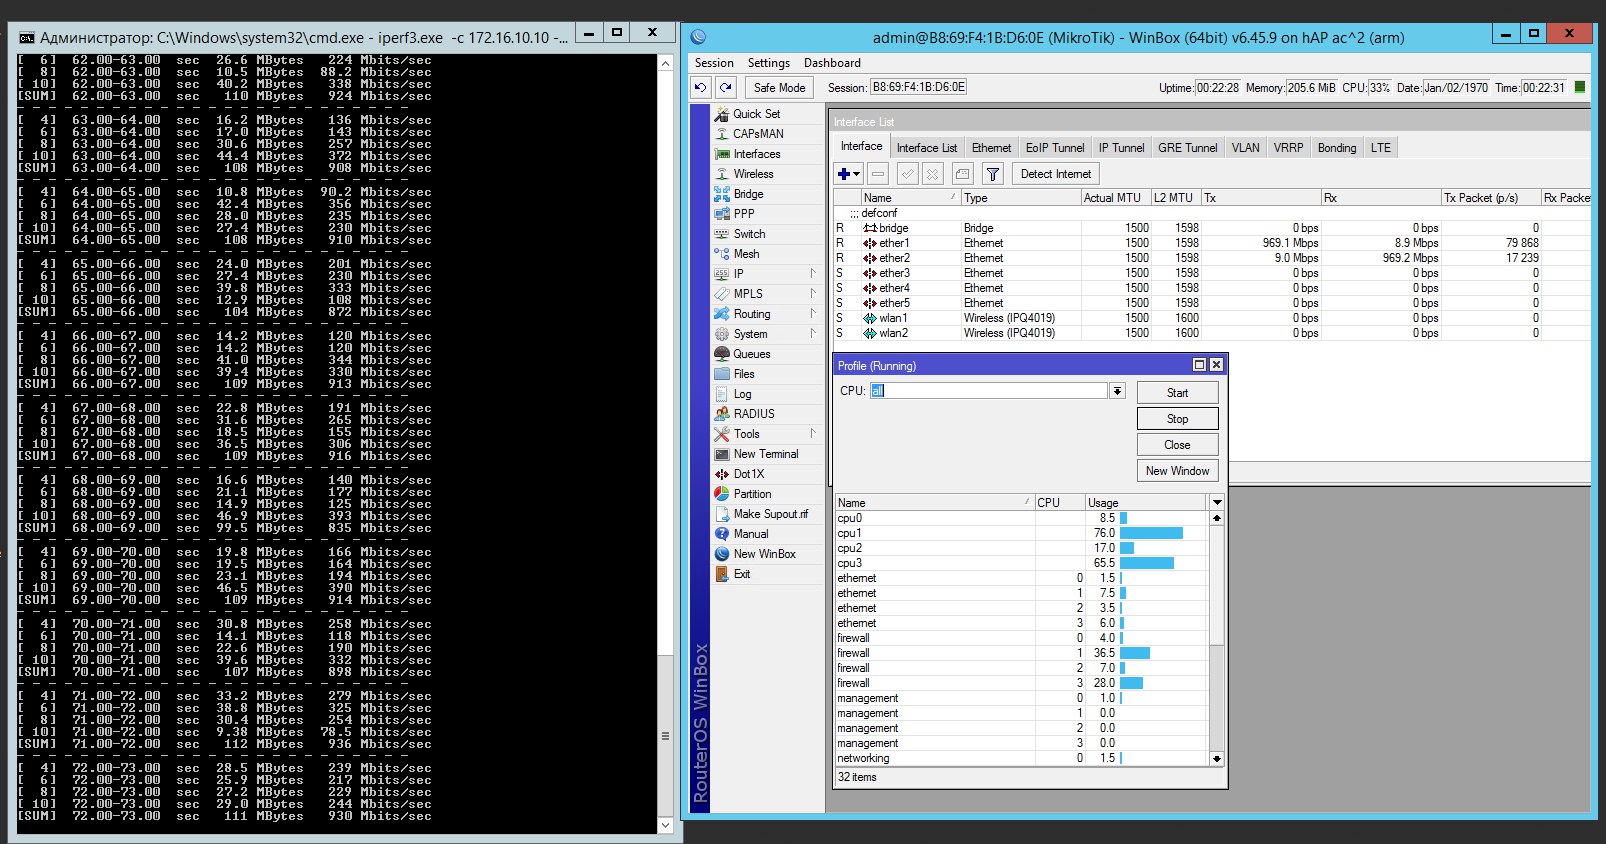This screenshot has height=844, width=1606.
Task: Open the Bridge menu item
Action: coord(748,194)
